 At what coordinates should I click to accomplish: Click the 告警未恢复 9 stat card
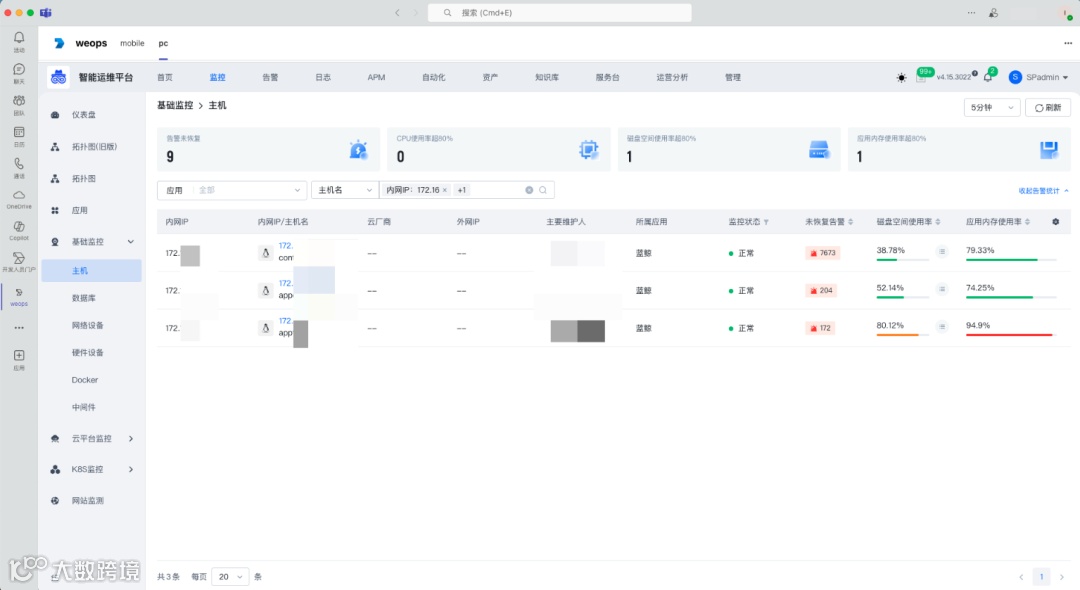(268, 149)
